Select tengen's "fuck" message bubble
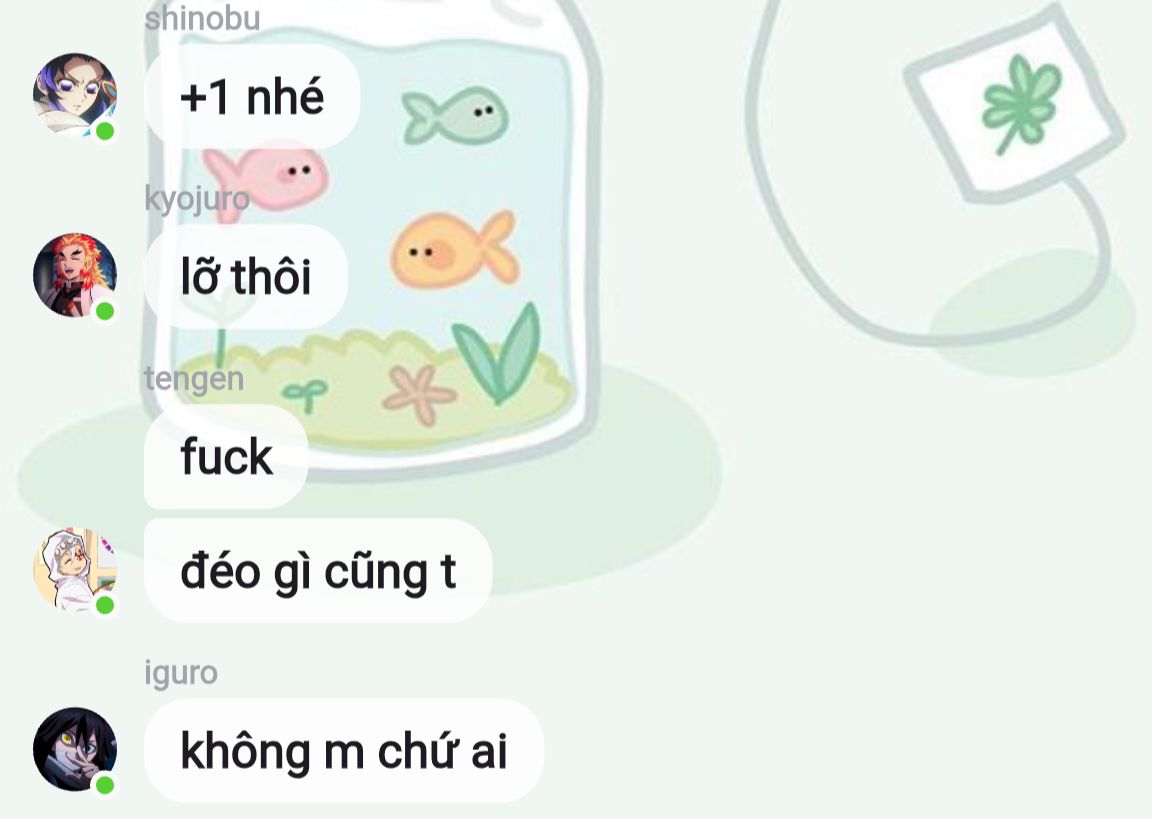This screenshot has height=819, width=1152. tap(226, 456)
